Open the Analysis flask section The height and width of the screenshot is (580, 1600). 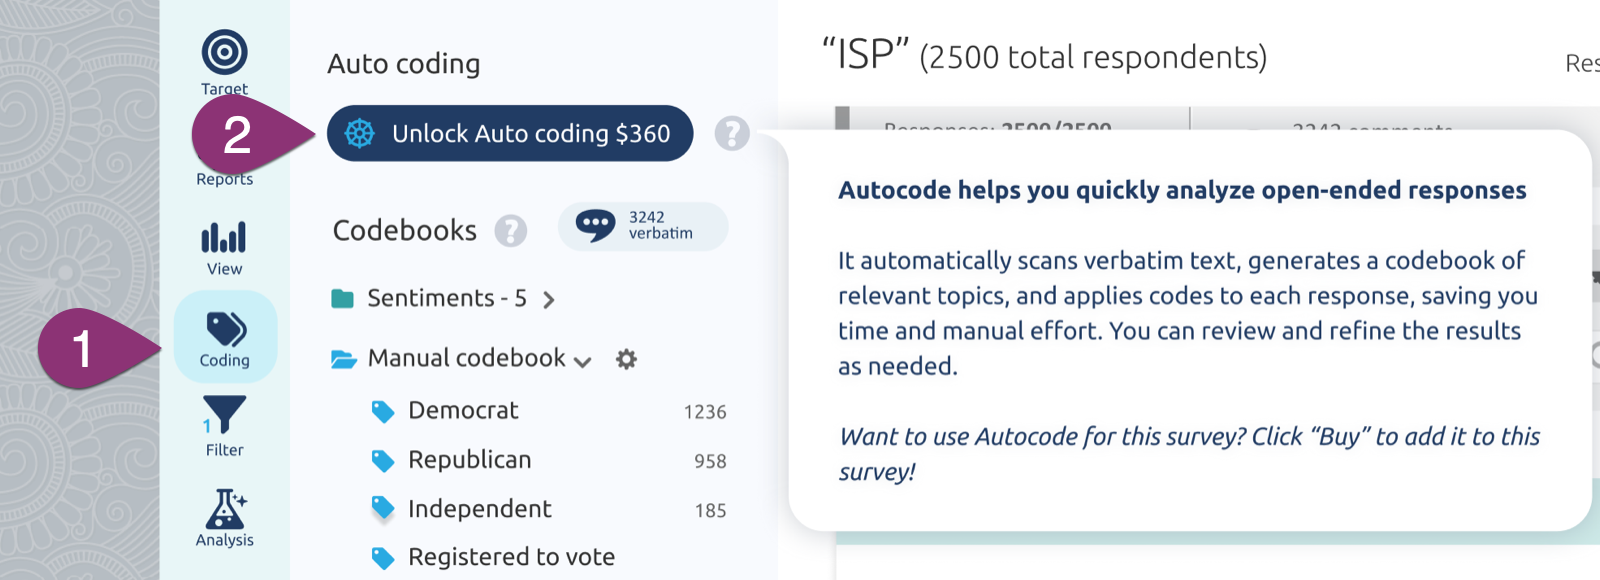[x=225, y=518]
